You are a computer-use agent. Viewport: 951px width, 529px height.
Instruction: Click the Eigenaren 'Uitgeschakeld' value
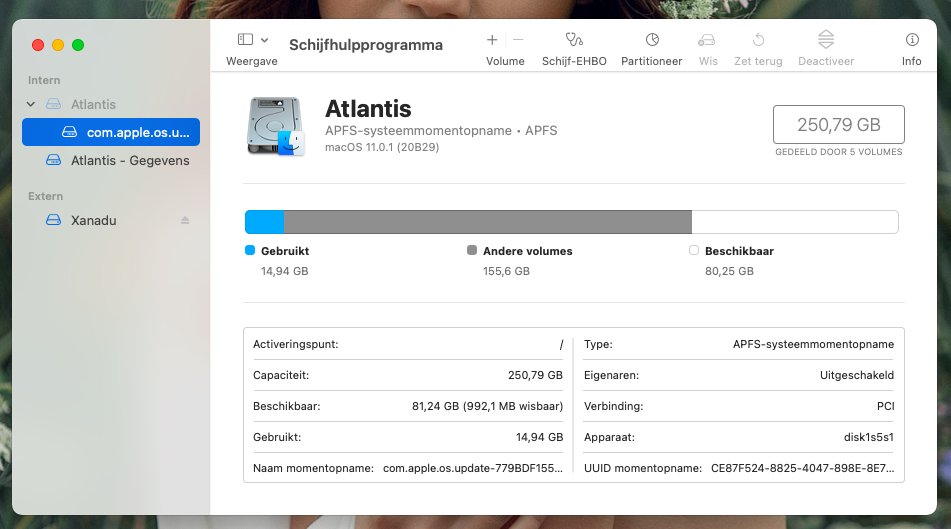pos(857,376)
